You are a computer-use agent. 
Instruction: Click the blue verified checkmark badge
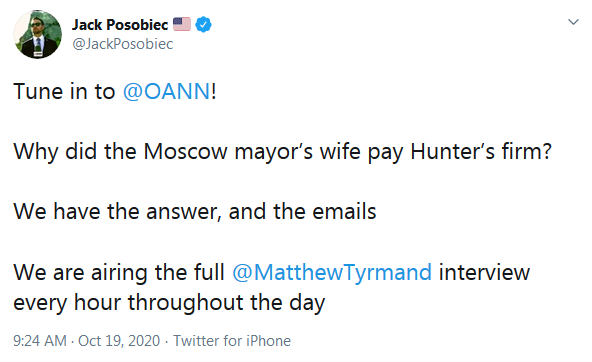pyautogui.click(x=204, y=25)
